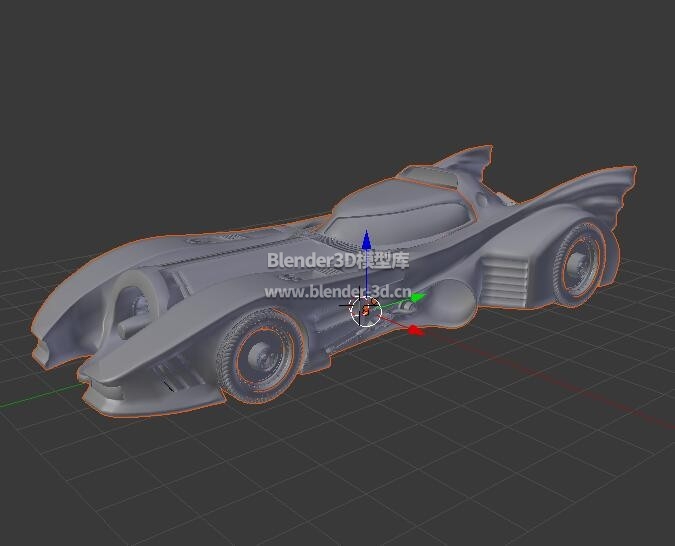
Task: Select the Batmobile front wheel
Action: tap(261, 356)
